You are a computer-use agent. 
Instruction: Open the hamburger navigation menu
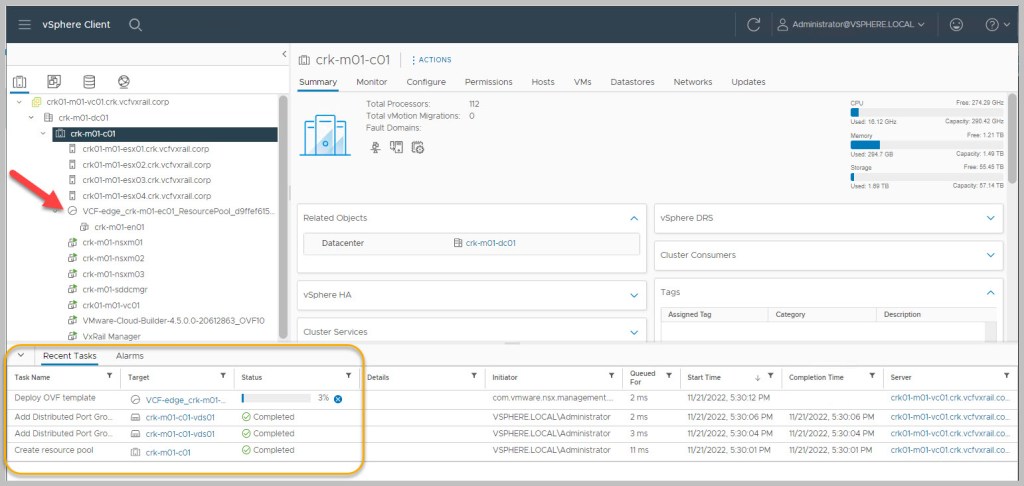click(x=24, y=24)
